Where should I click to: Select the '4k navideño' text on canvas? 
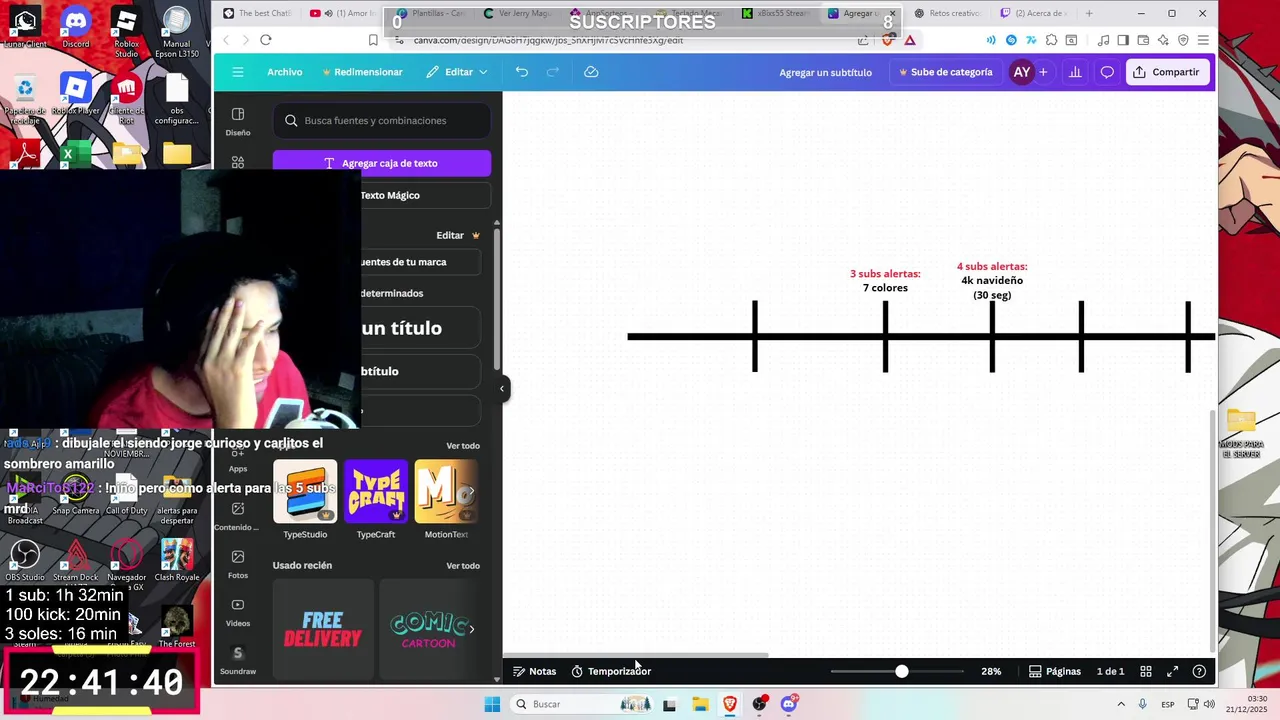(x=992, y=281)
